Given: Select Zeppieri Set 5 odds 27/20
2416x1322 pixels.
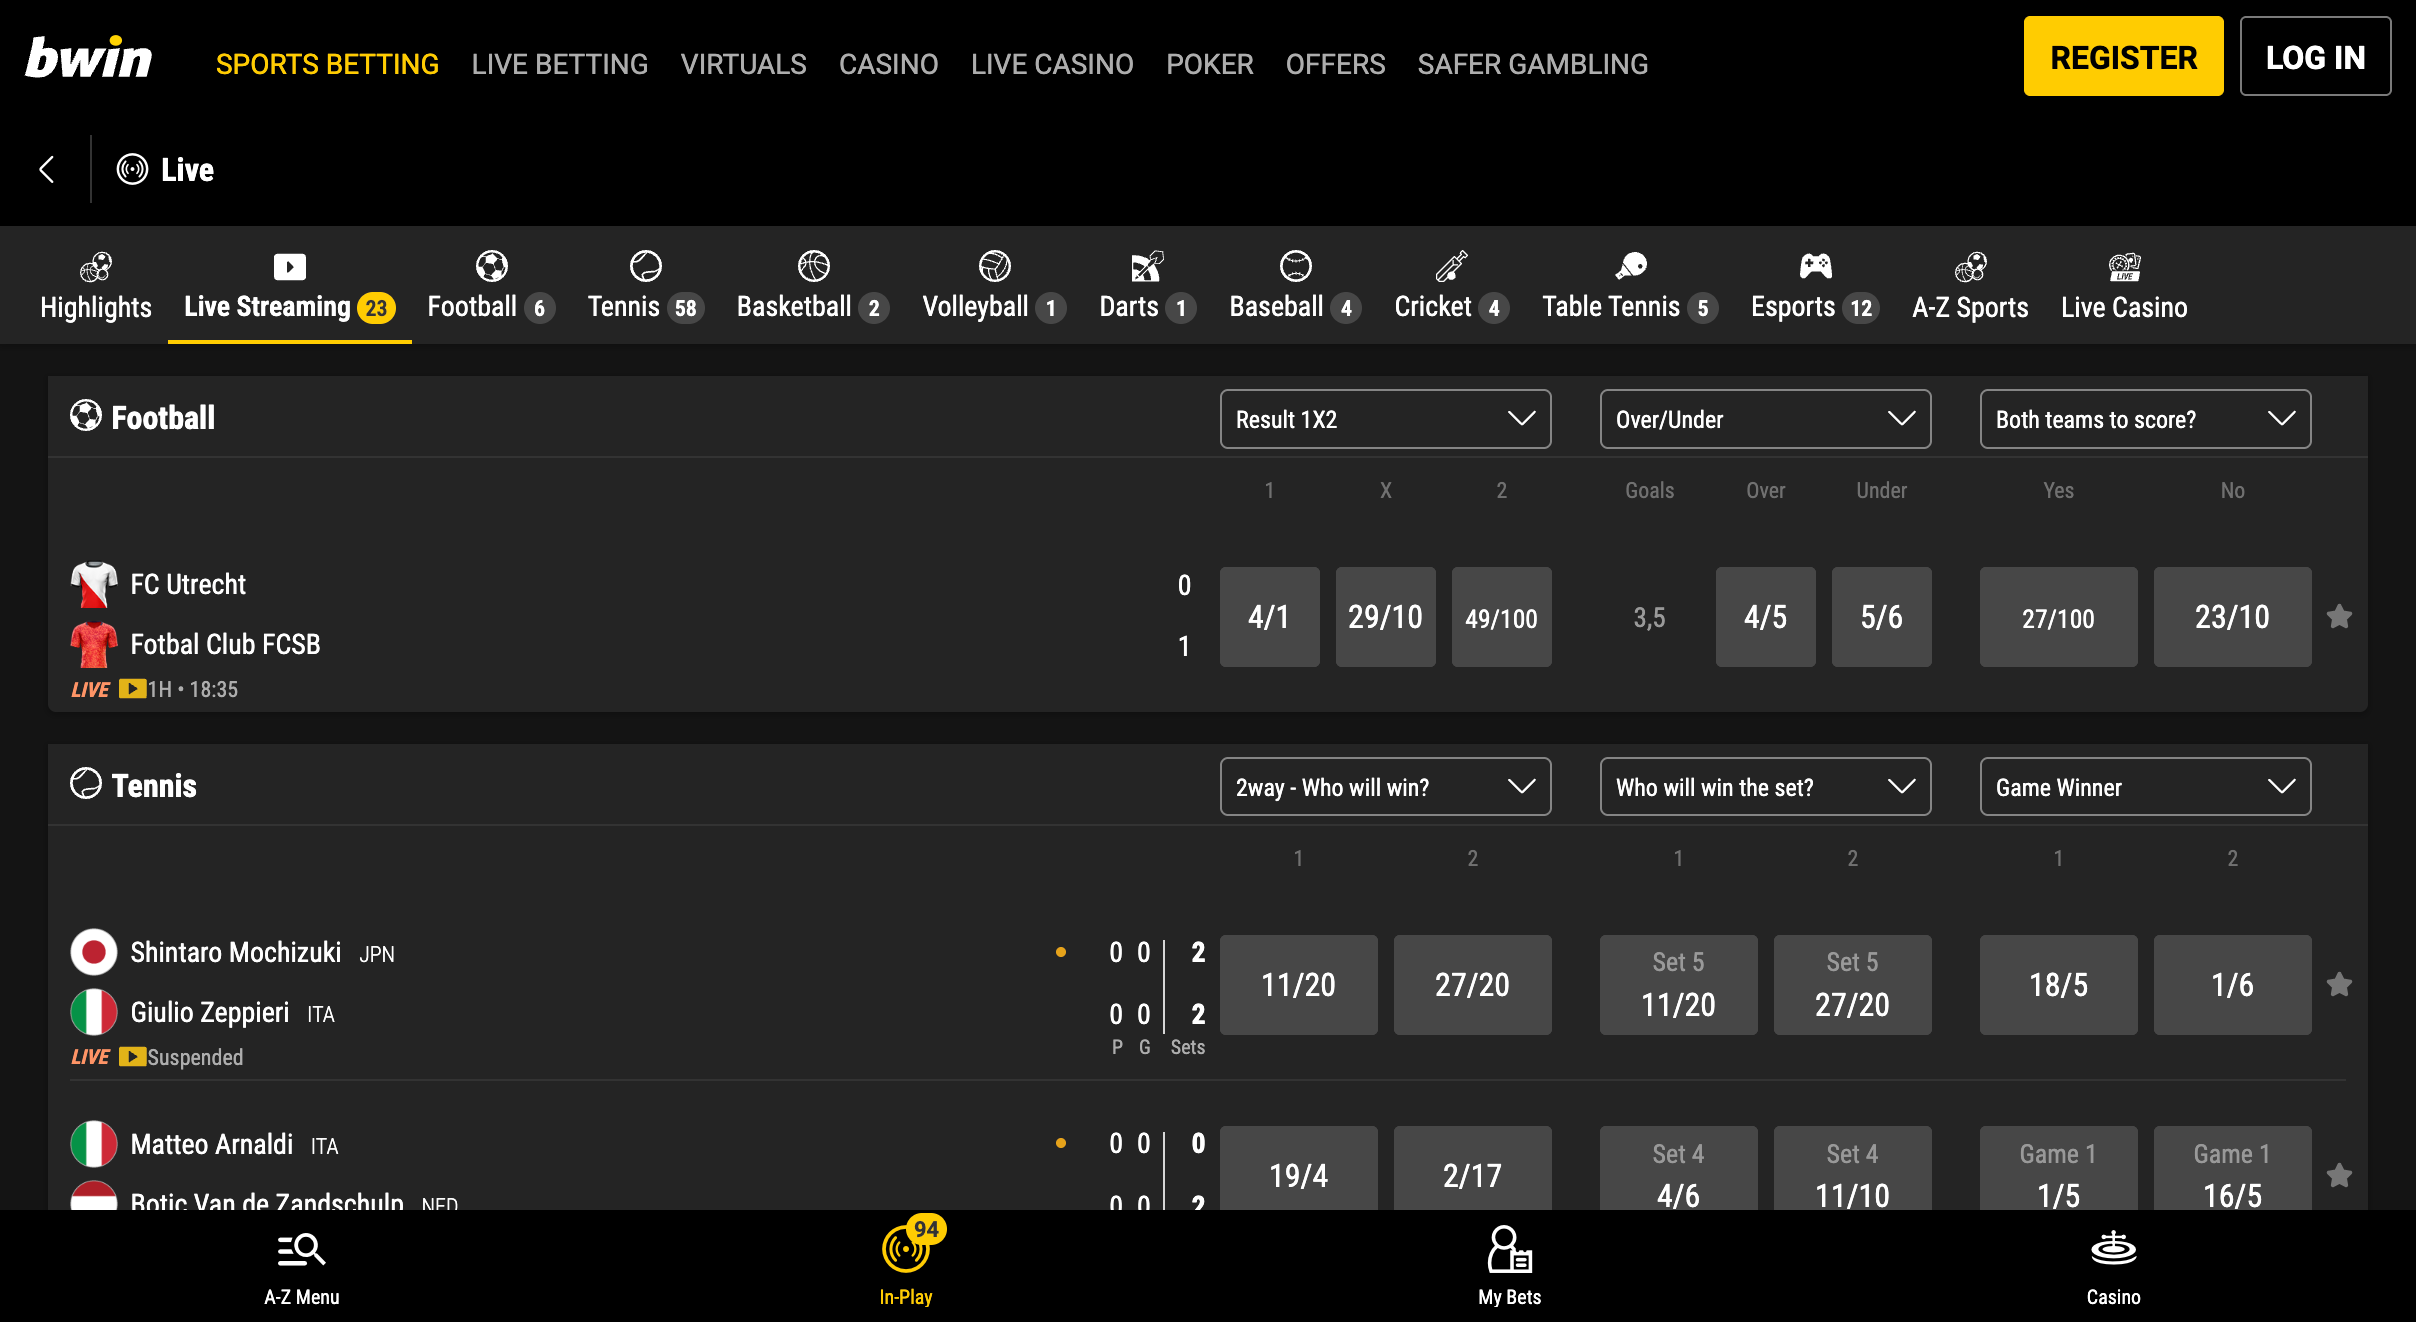Looking at the screenshot, I should click(x=1852, y=985).
